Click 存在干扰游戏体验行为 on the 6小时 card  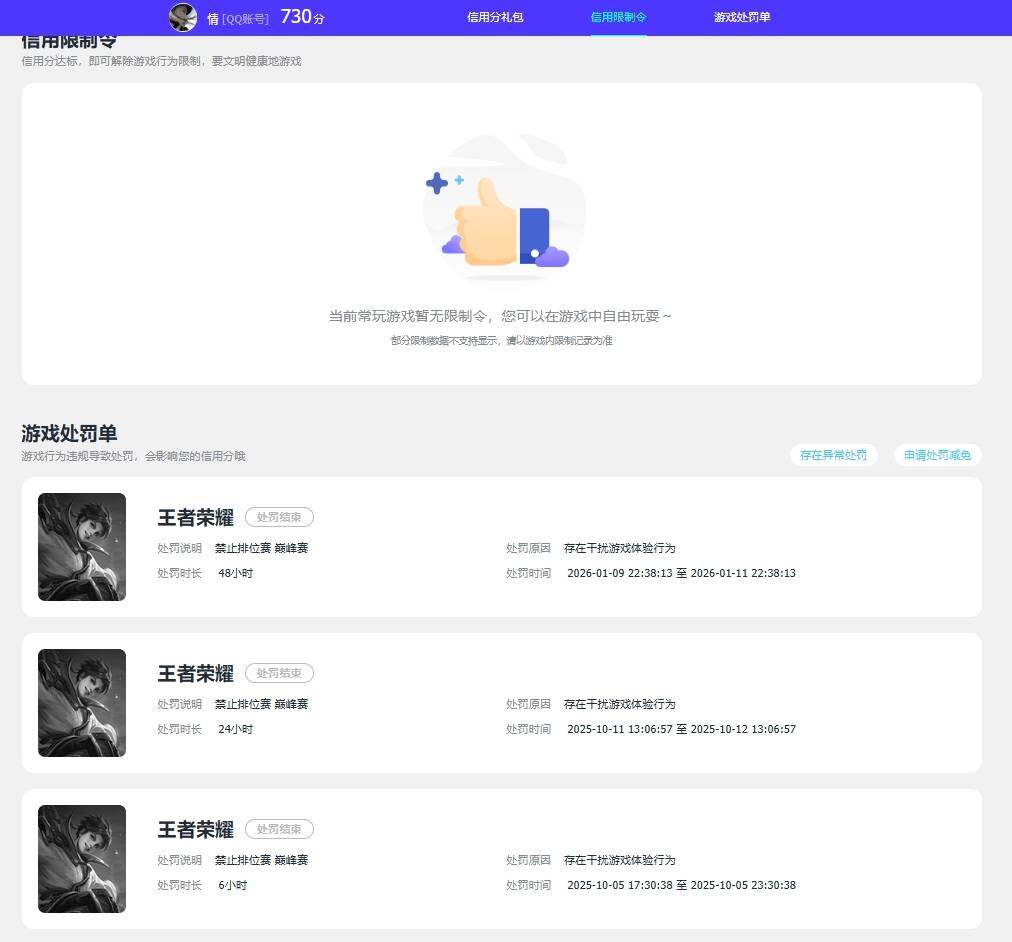[620, 860]
